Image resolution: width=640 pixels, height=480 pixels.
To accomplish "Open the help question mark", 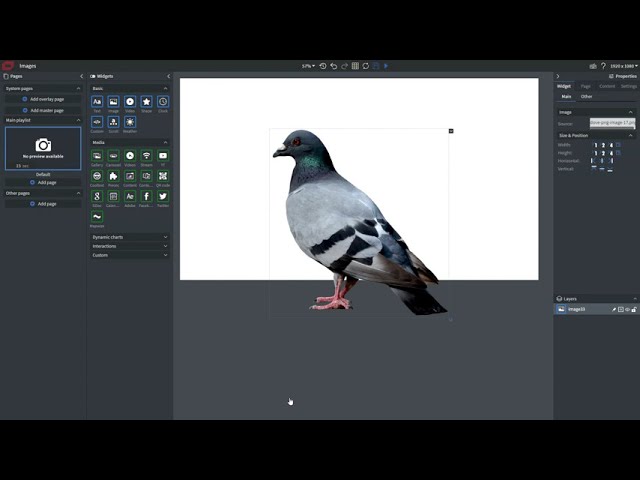I will click(603, 66).
